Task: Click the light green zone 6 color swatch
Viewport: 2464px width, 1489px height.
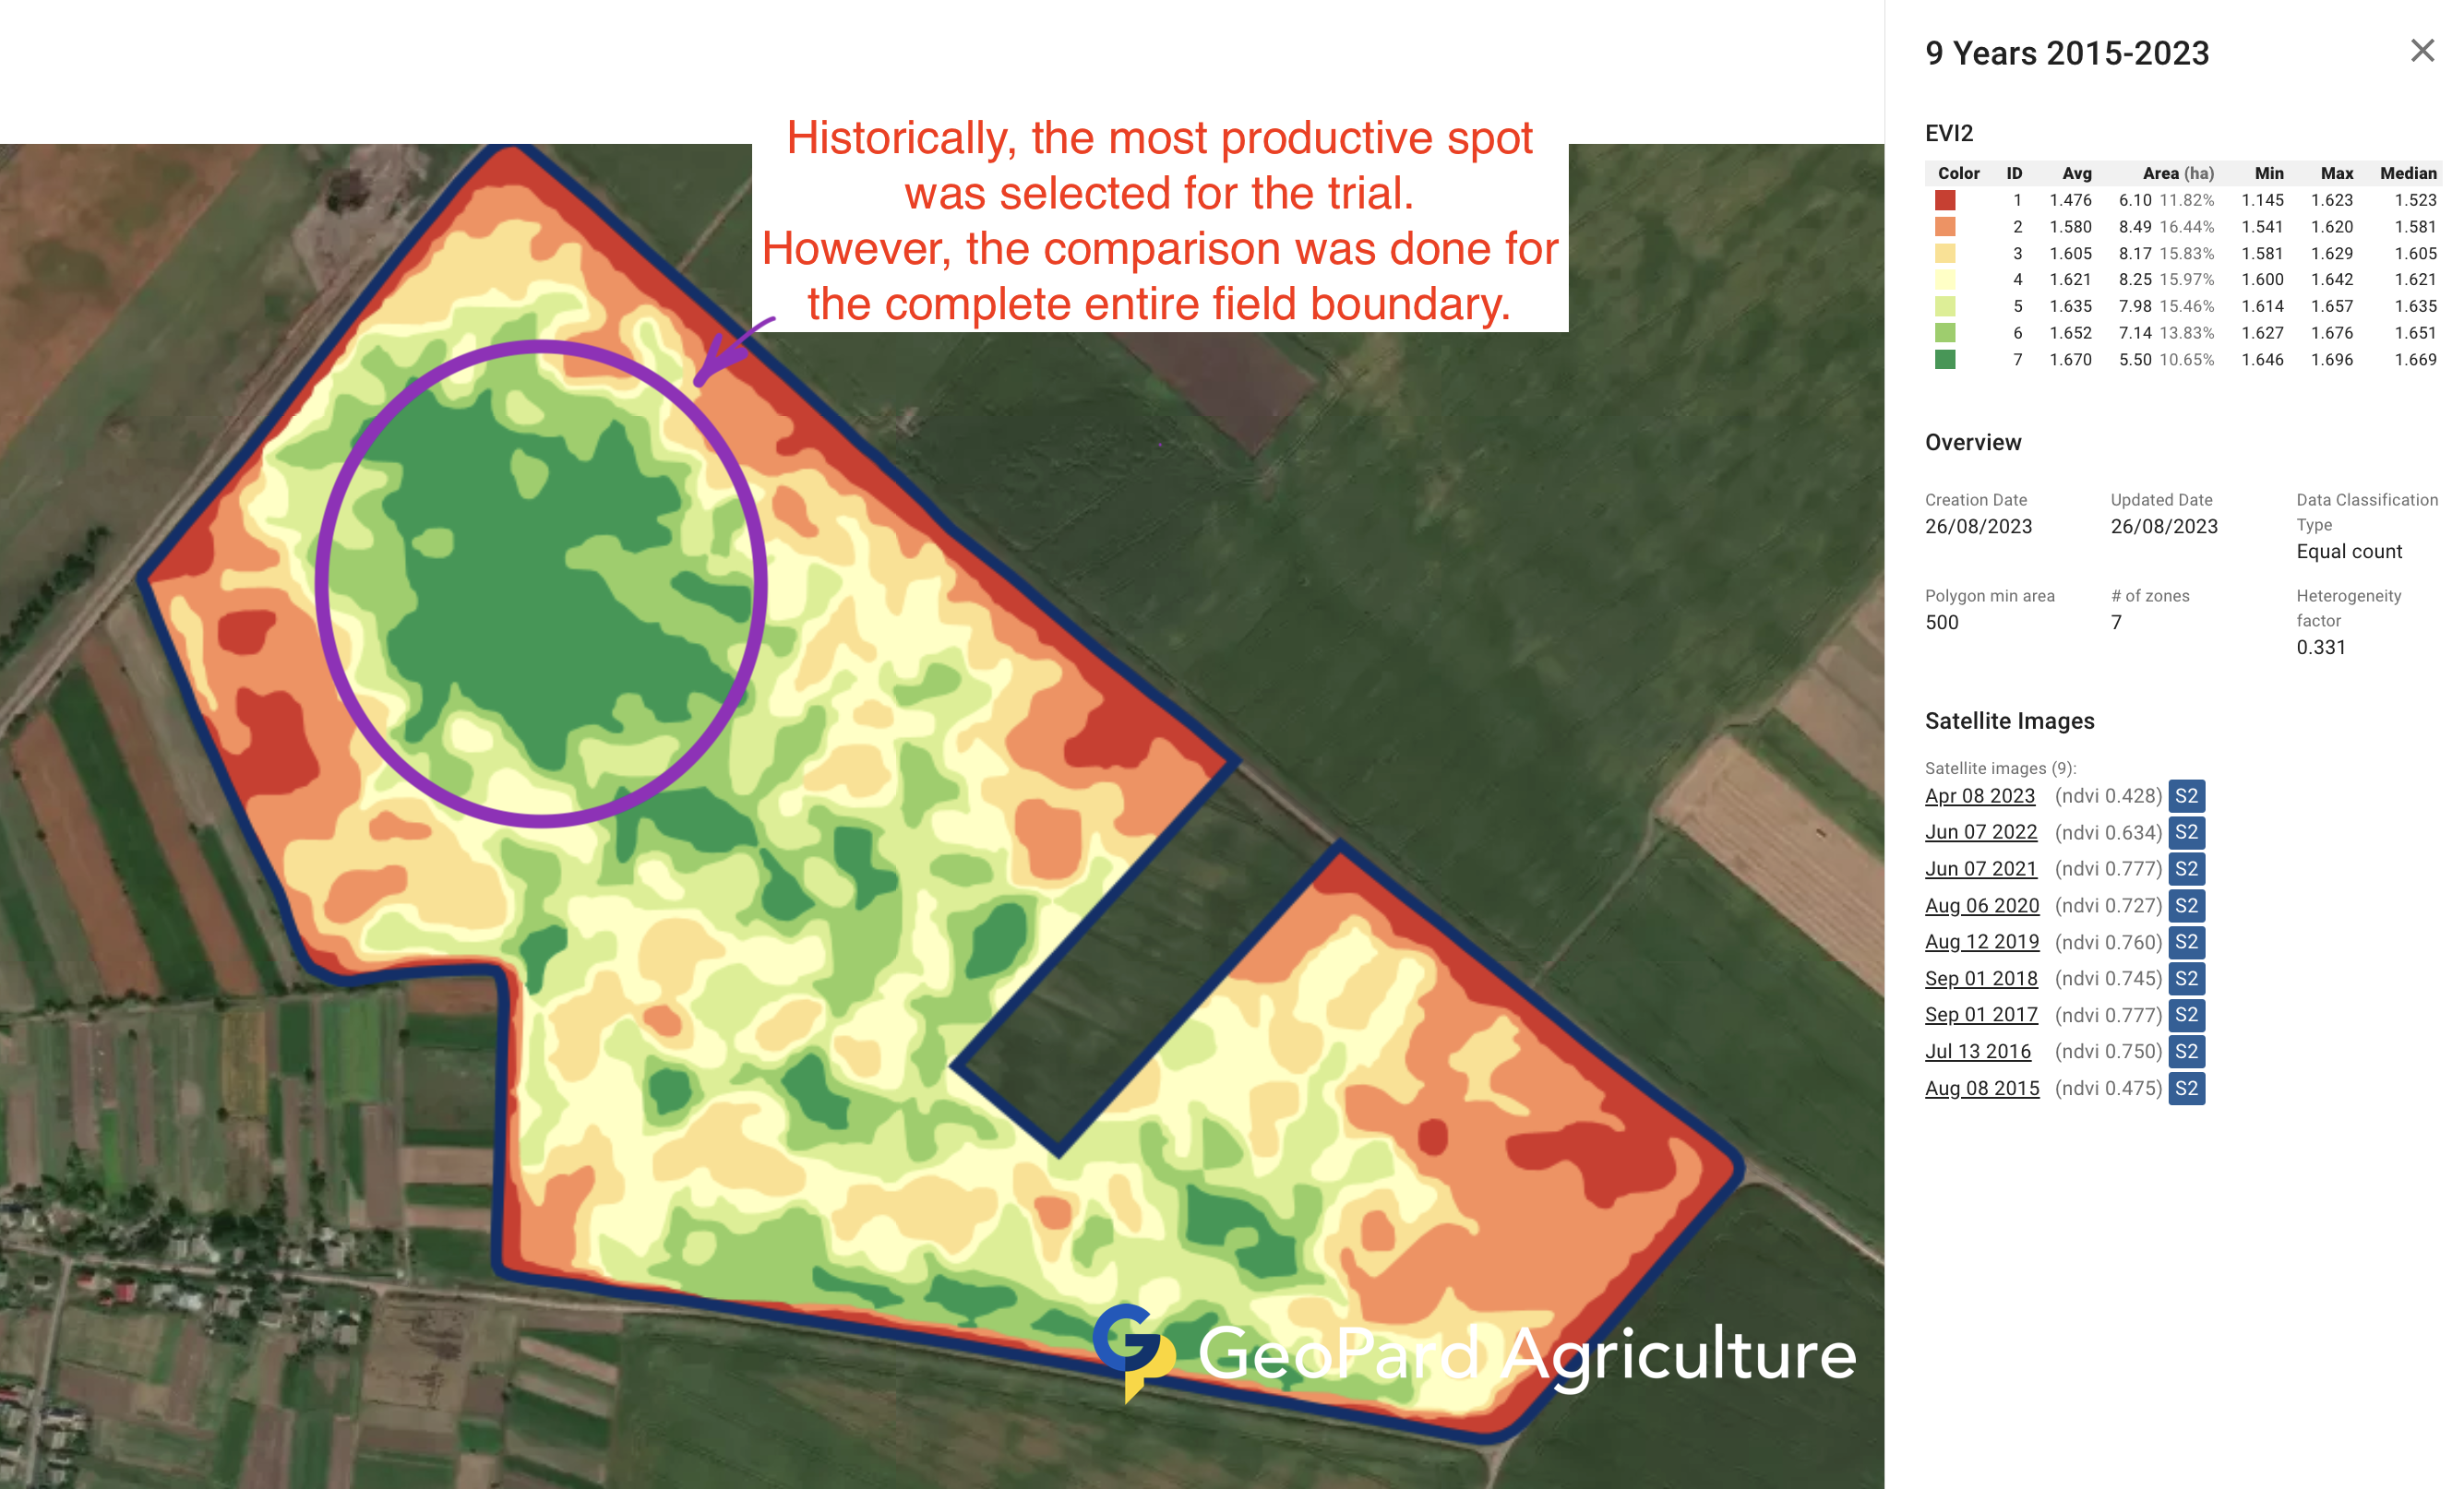Action: click(x=1944, y=333)
